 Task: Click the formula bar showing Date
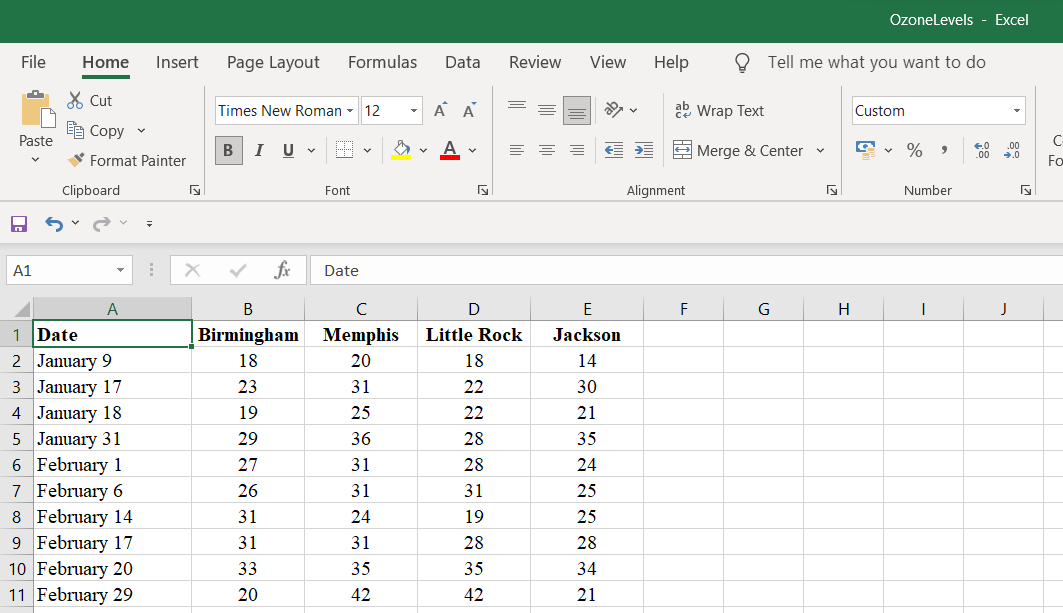click(x=686, y=270)
